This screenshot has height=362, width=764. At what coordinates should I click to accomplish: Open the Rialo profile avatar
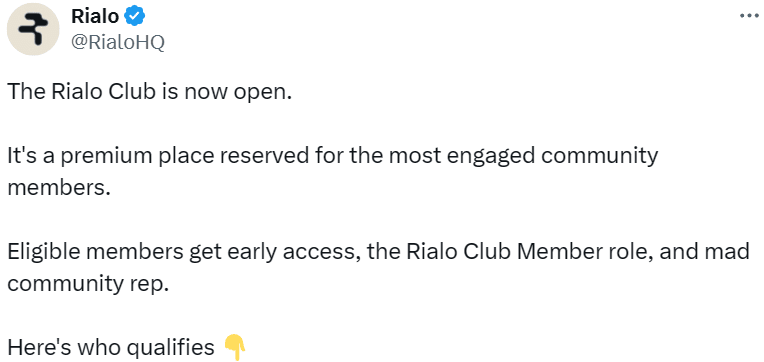point(33,29)
